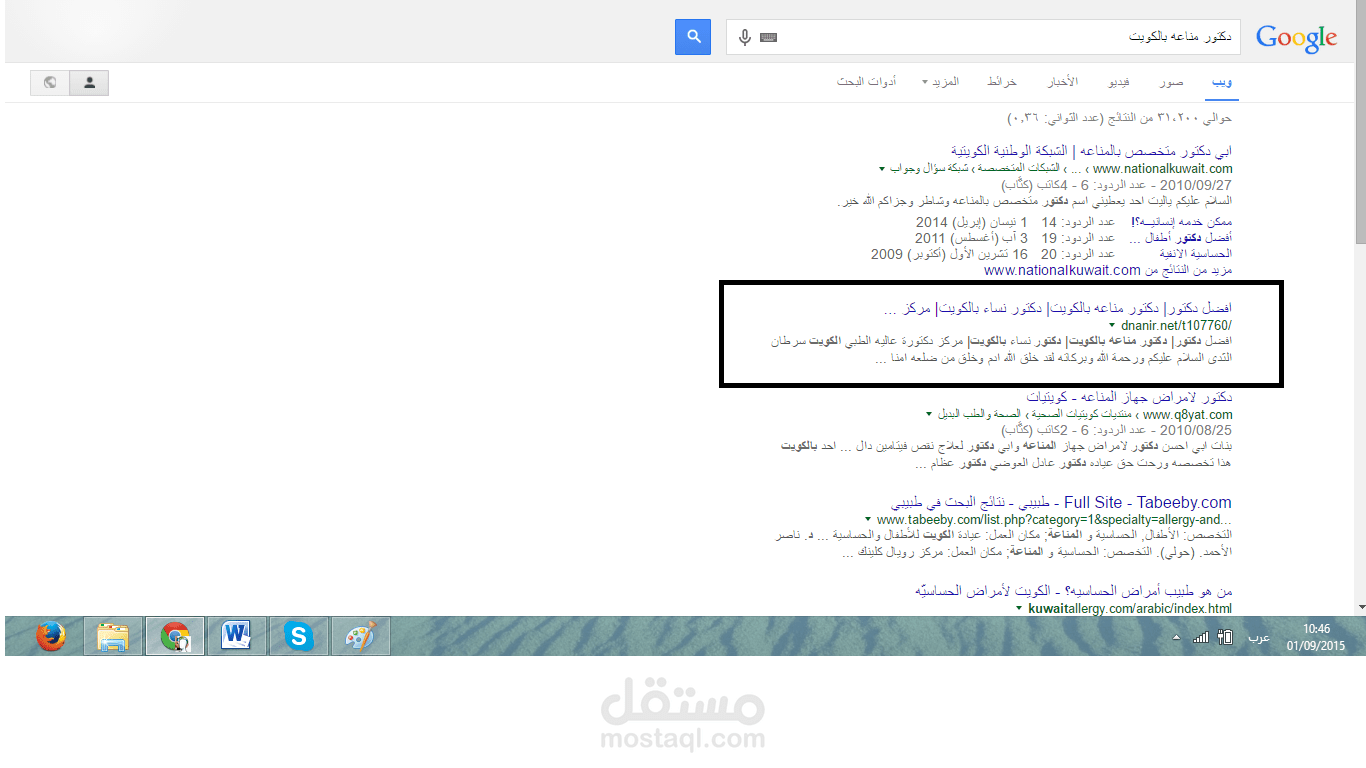Click the Chrome taskbar icon
This screenshot has height=768, width=1366.
pyautogui.click(x=175, y=636)
